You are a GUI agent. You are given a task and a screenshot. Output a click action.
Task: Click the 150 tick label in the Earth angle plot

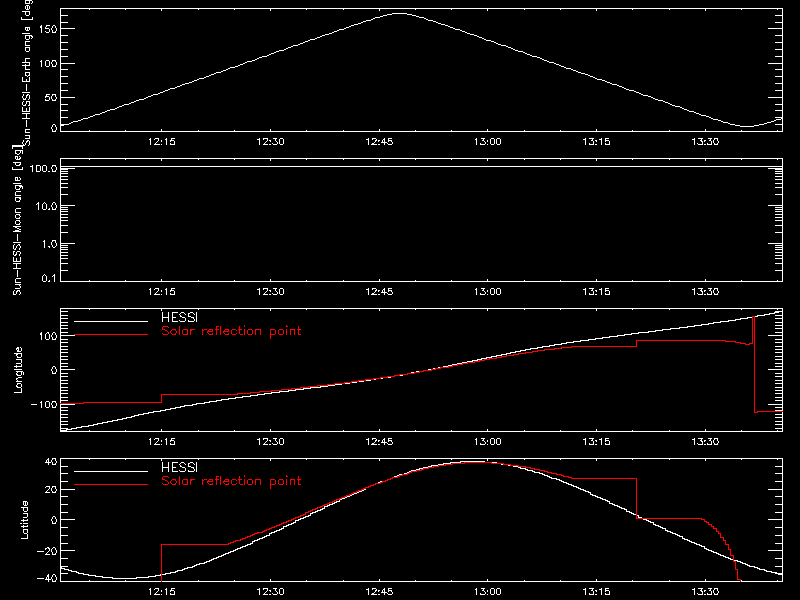(48, 30)
